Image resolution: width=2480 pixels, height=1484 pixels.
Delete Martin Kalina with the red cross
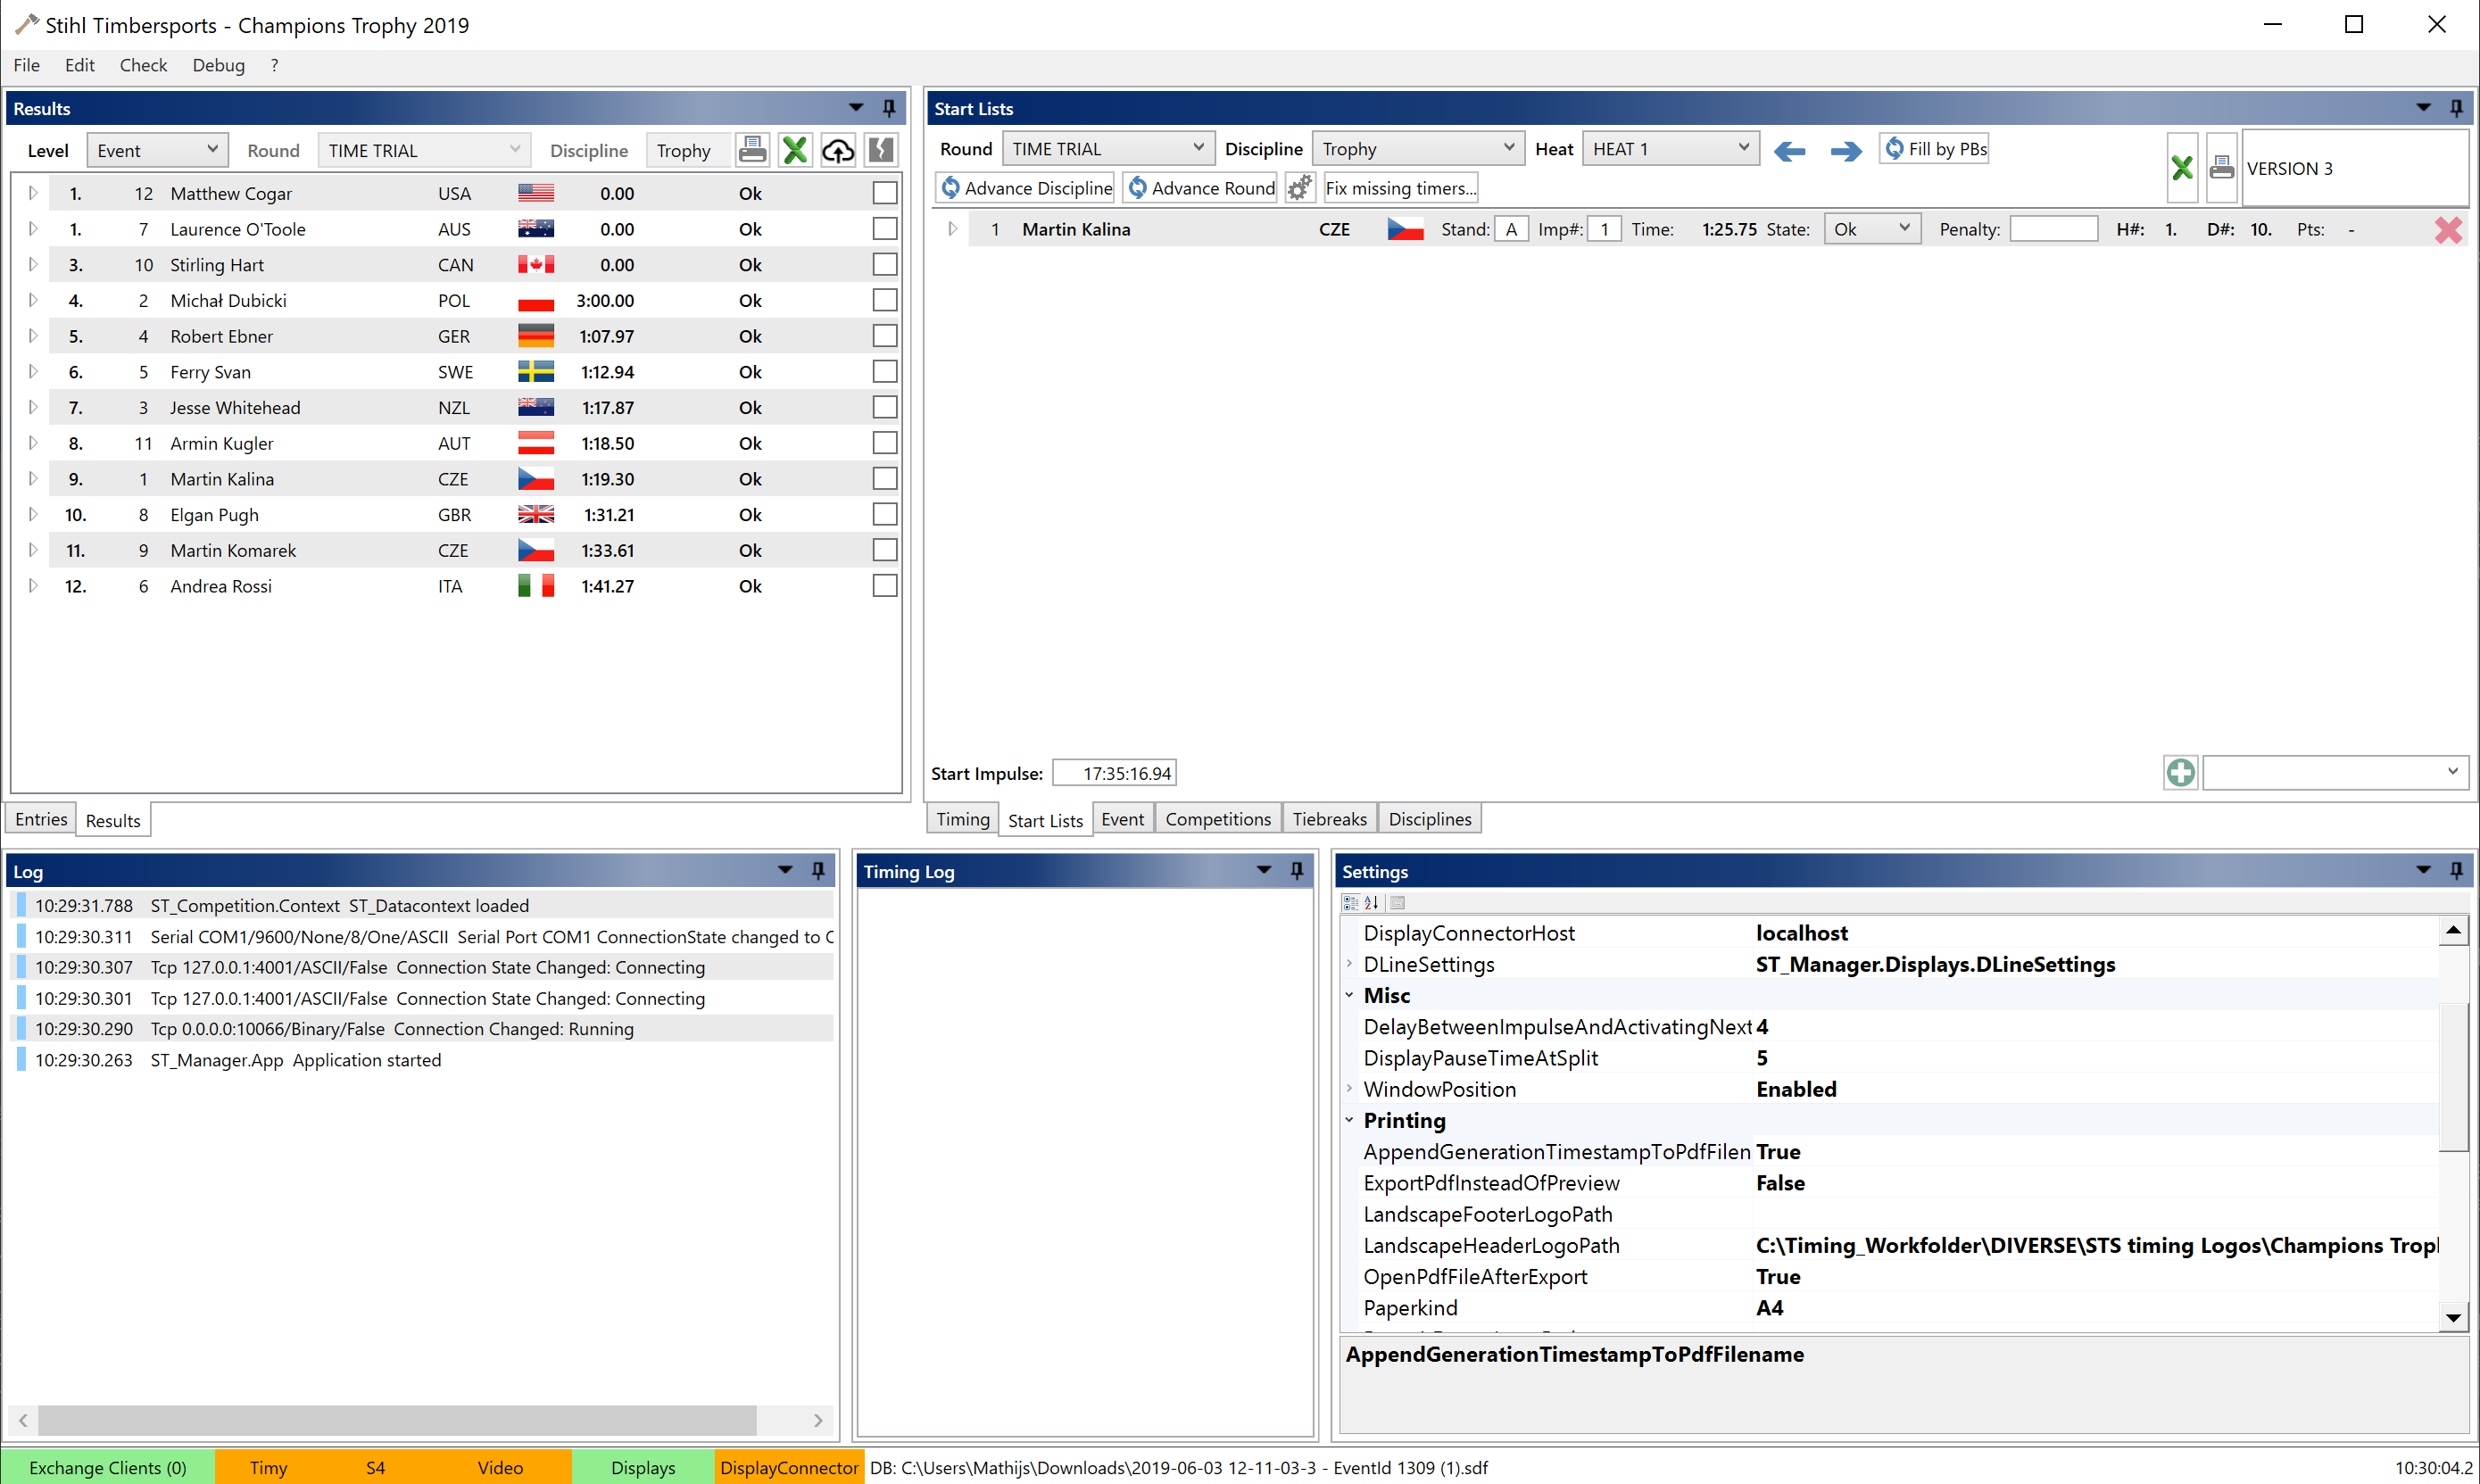tap(2449, 229)
